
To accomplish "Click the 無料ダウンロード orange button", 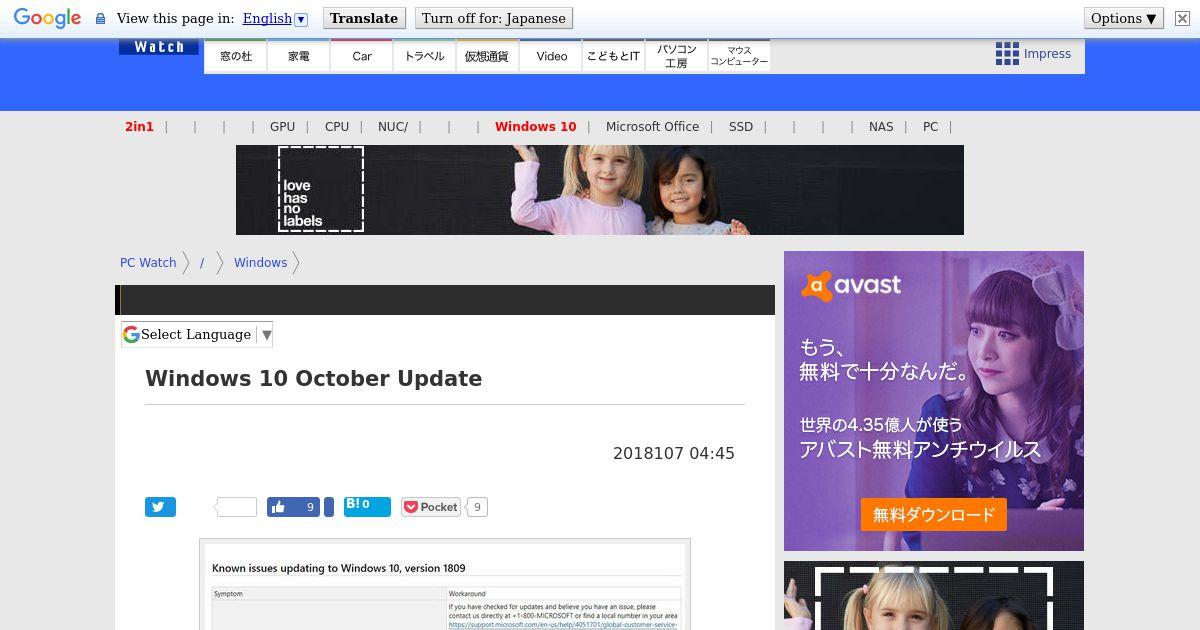I will click(x=934, y=515).
